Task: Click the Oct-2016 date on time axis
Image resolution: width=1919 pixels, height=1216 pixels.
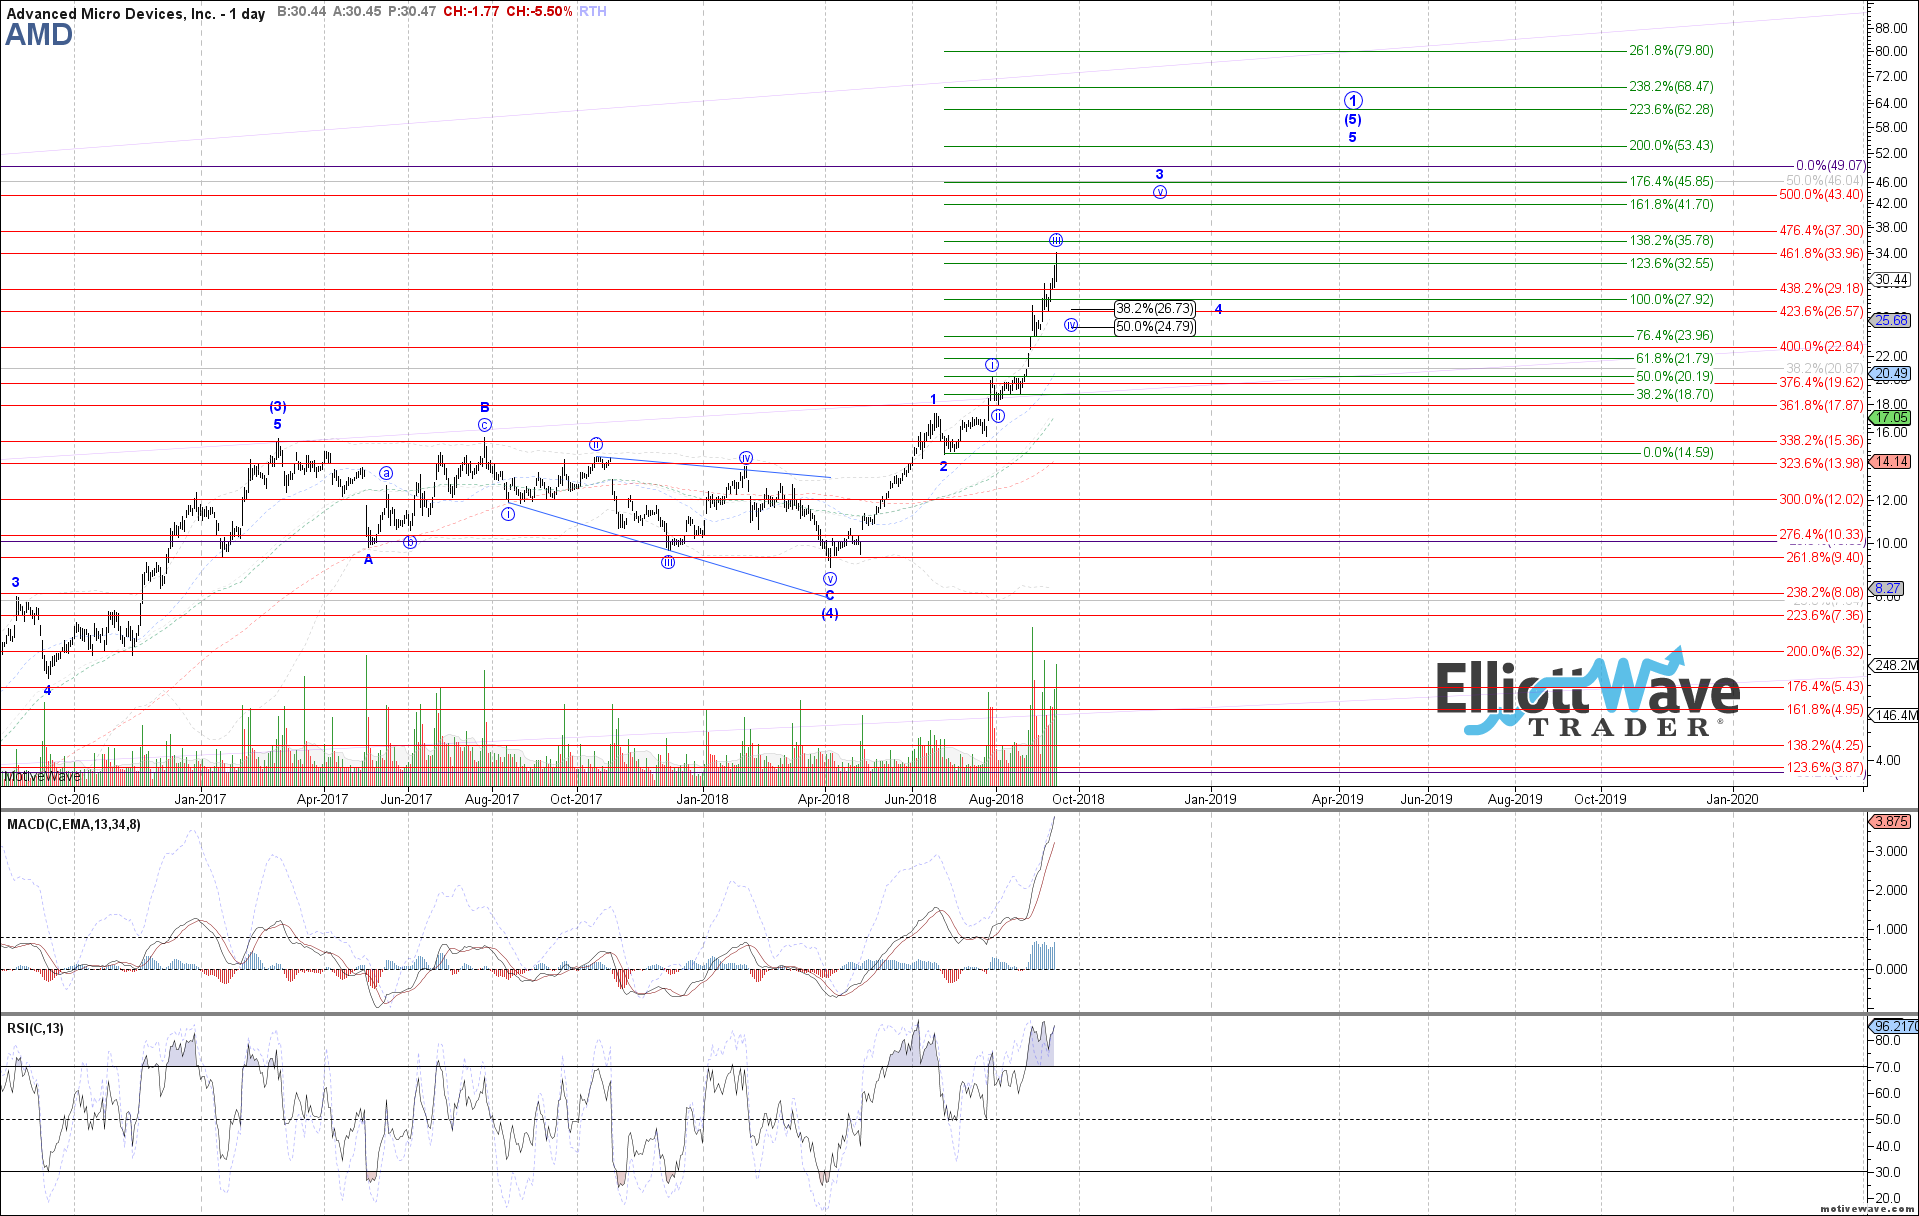Action: coord(73,799)
